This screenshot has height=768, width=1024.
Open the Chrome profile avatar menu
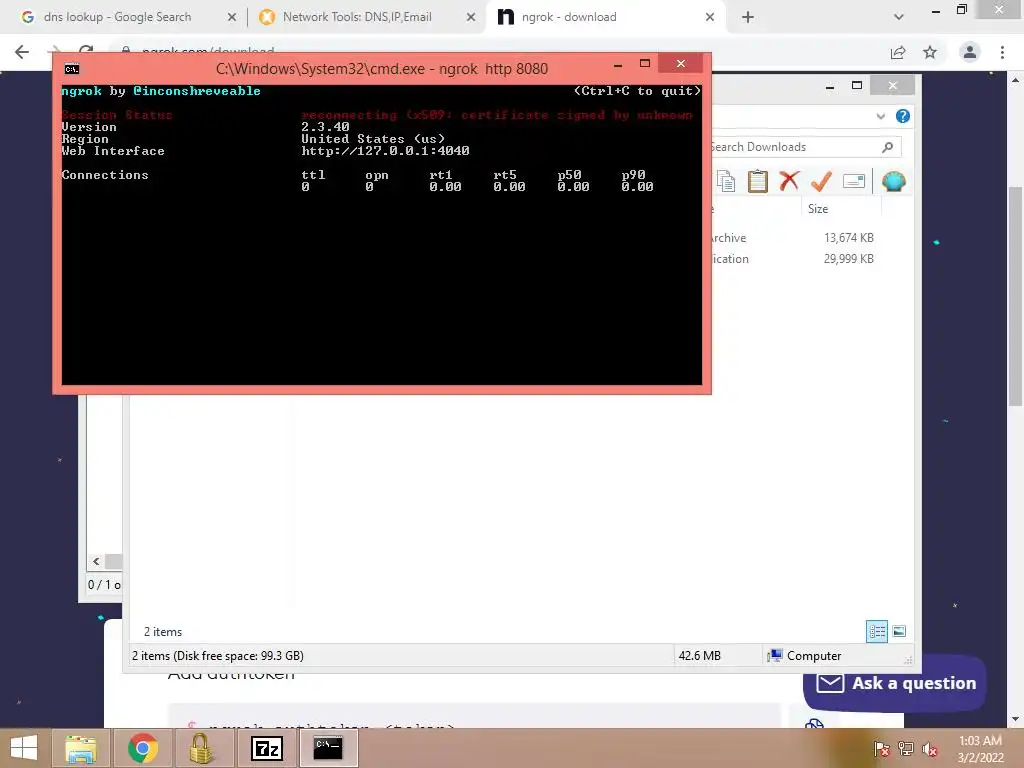coord(969,52)
